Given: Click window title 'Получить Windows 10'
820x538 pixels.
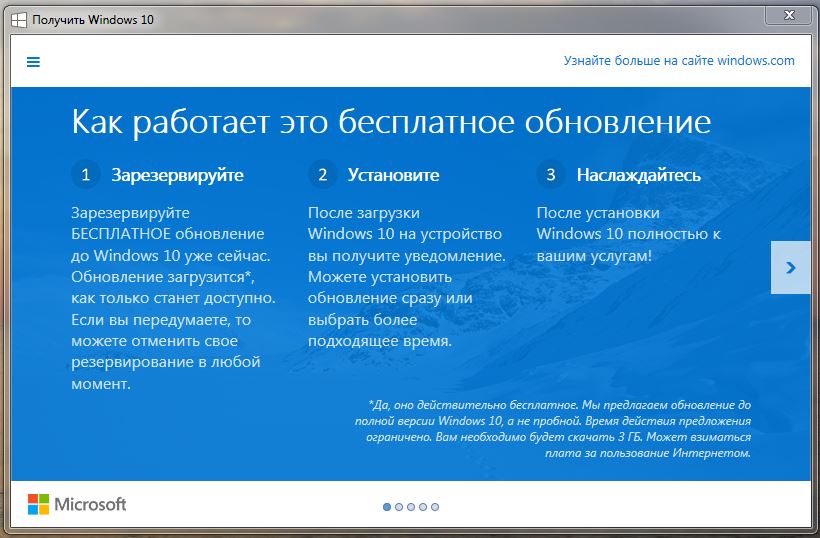Looking at the screenshot, I should tap(93, 20).
